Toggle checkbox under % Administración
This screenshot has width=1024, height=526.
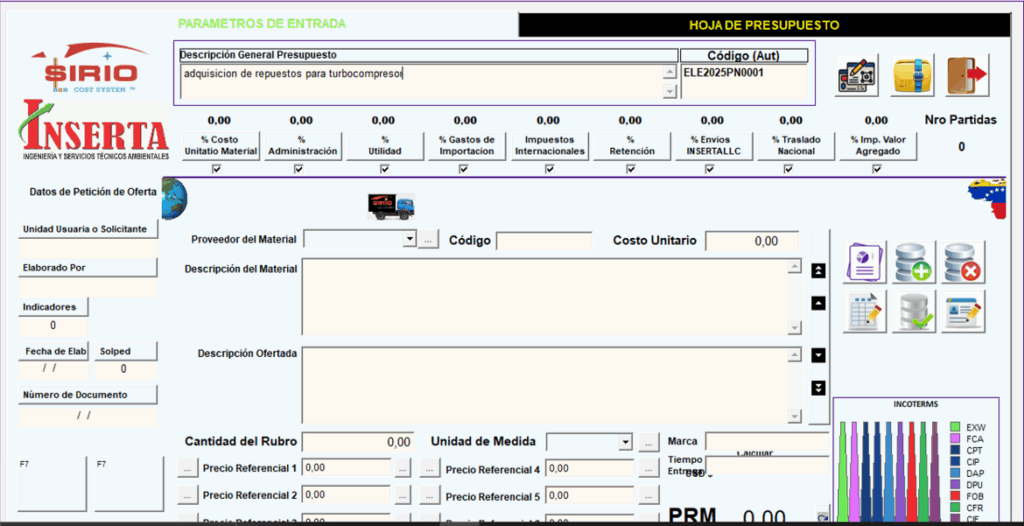pyautogui.click(x=299, y=169)
